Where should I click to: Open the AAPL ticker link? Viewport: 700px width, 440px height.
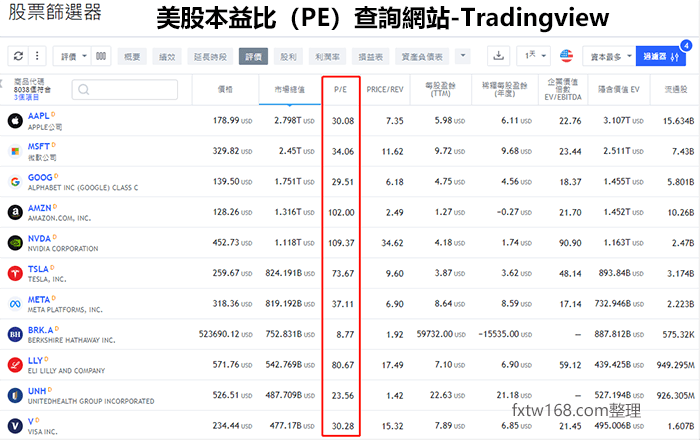[x=38, y=116]
